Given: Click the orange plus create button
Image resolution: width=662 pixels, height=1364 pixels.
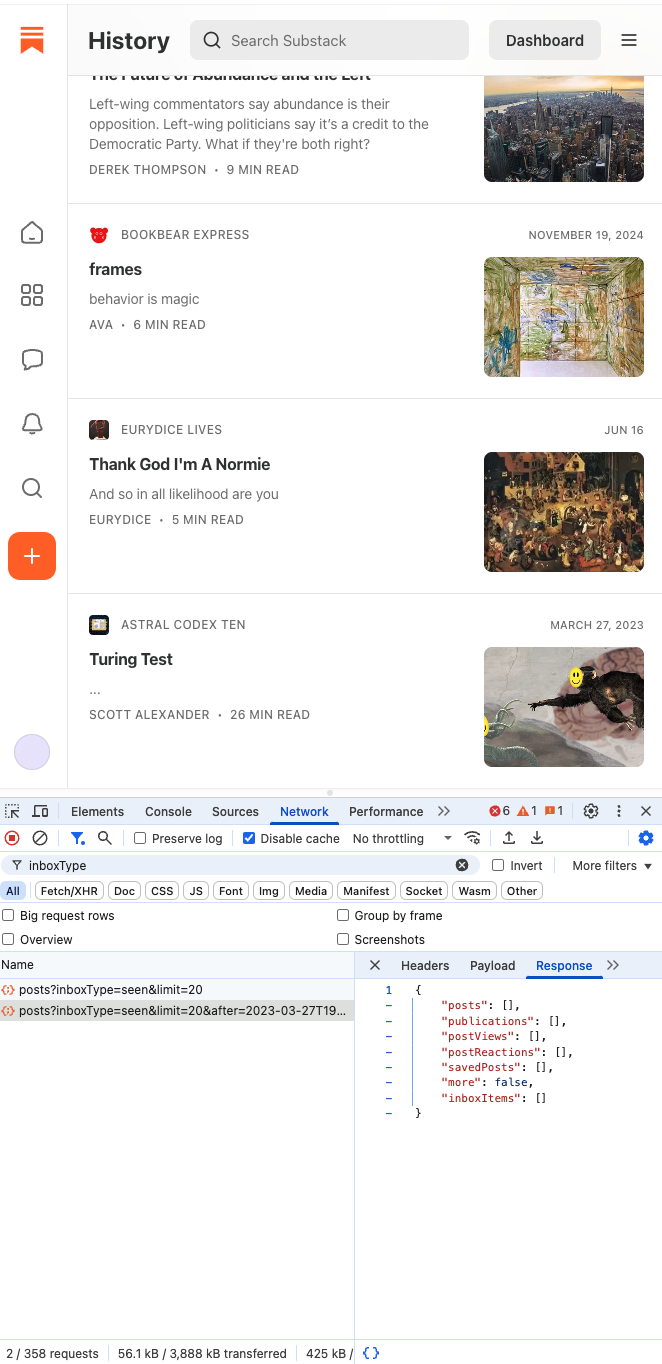Looking at the screenshot, I should [32, 556].
